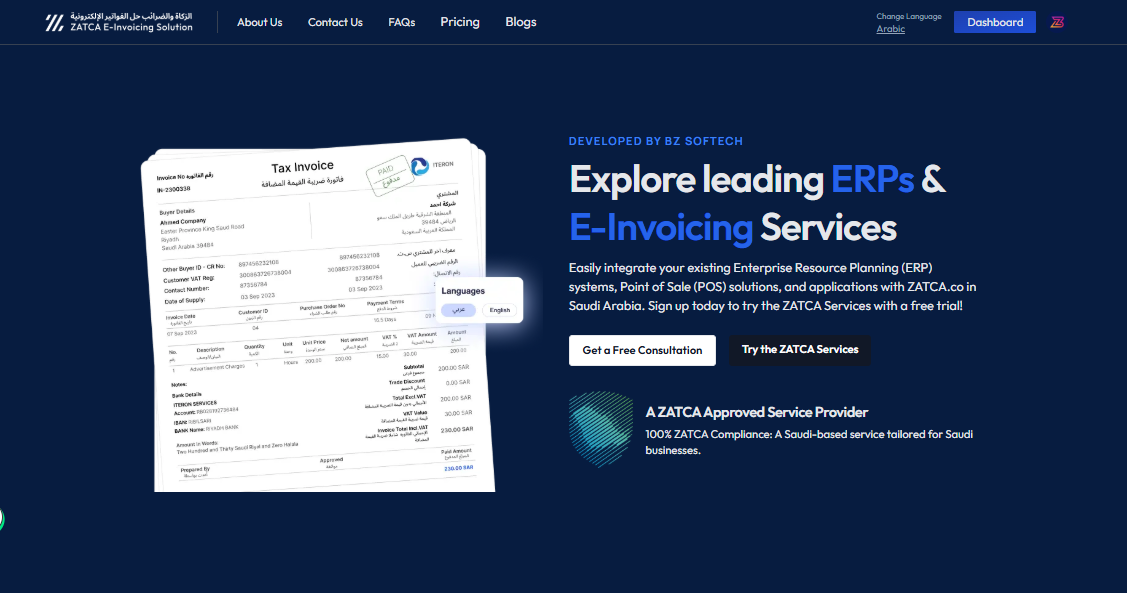This screenshot has height=593, width=1127.
Task: Click Get a Free Consultation button
Action: tap(642, 350)
